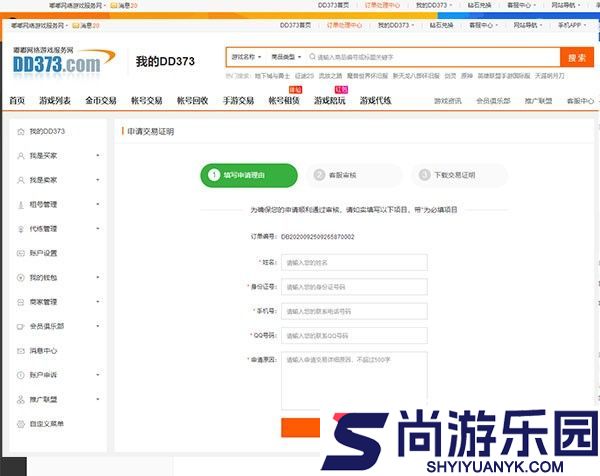Open the 首页 navigation tab
The height and width of the screenshot is (476, 600).
click(x=17, y=101)
